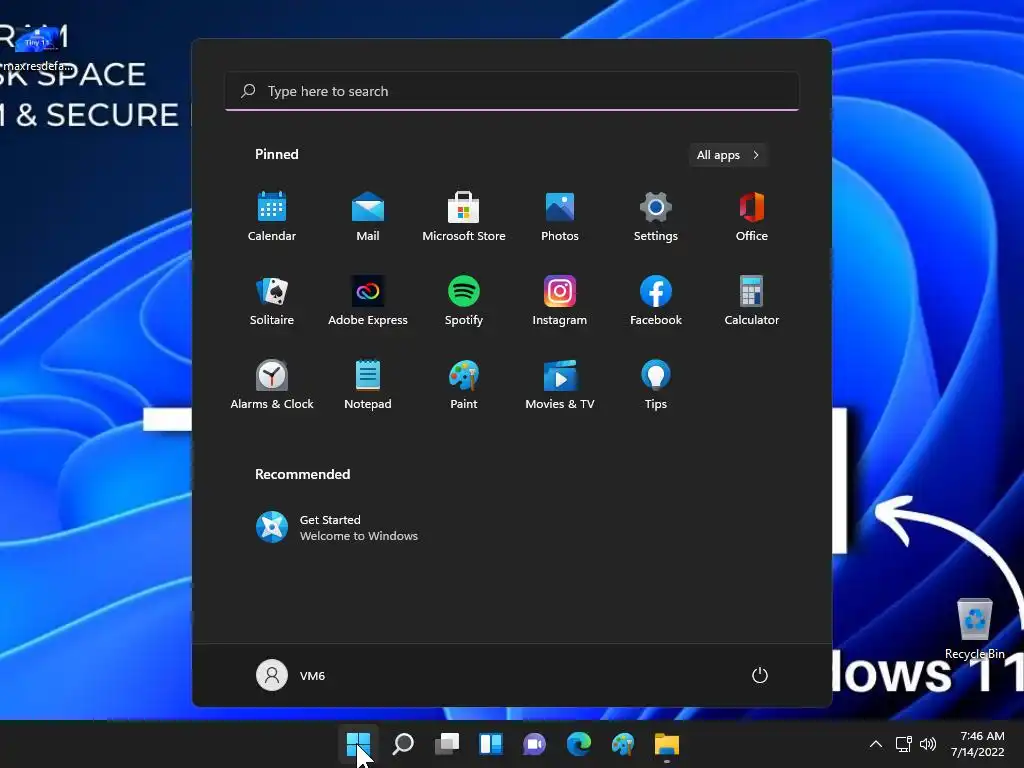Open the pinned Paint app
Screen dimensions: 1024x768
coord(464,385)
